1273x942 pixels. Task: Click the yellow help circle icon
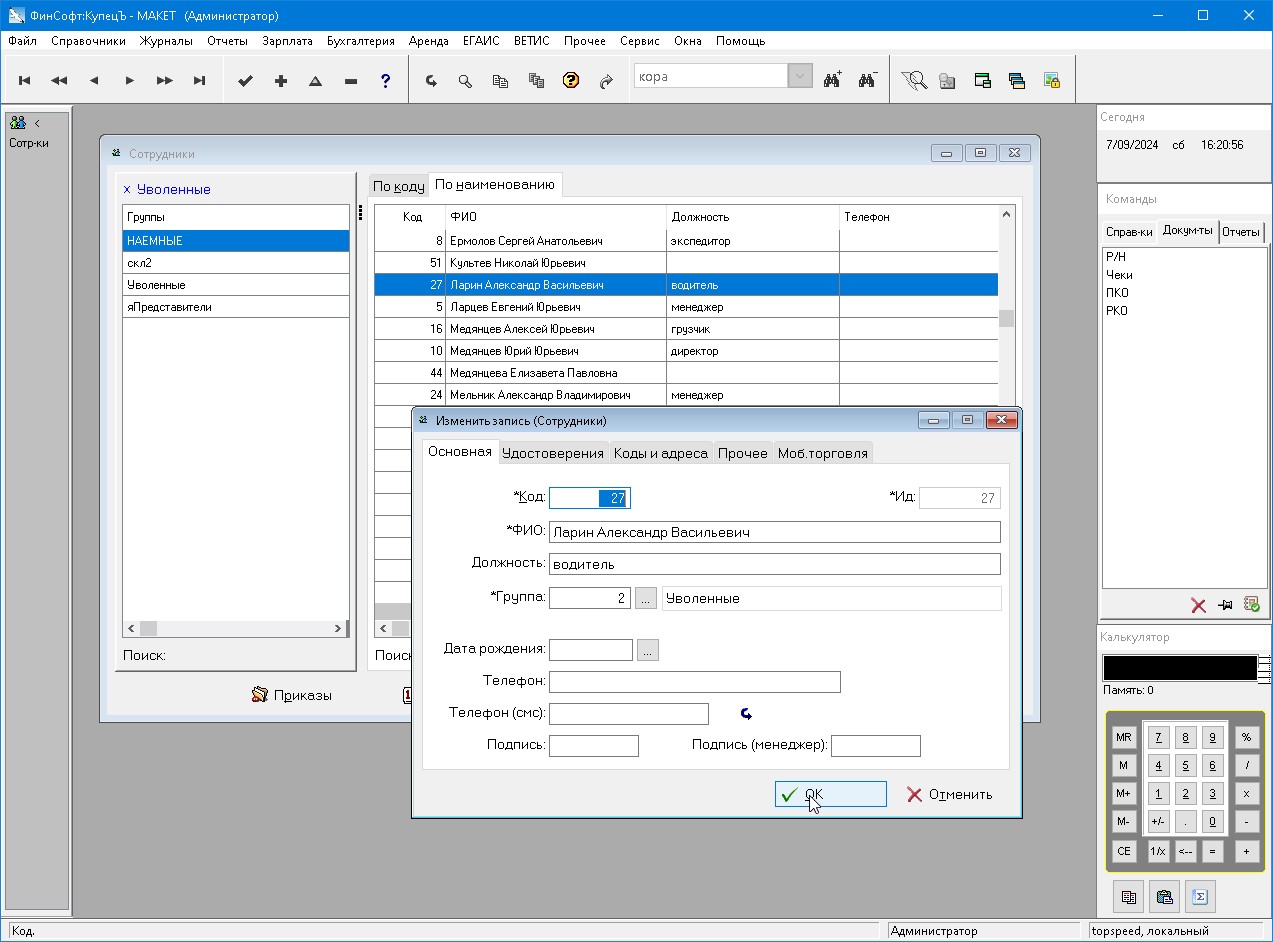click(x=571, y=81)
